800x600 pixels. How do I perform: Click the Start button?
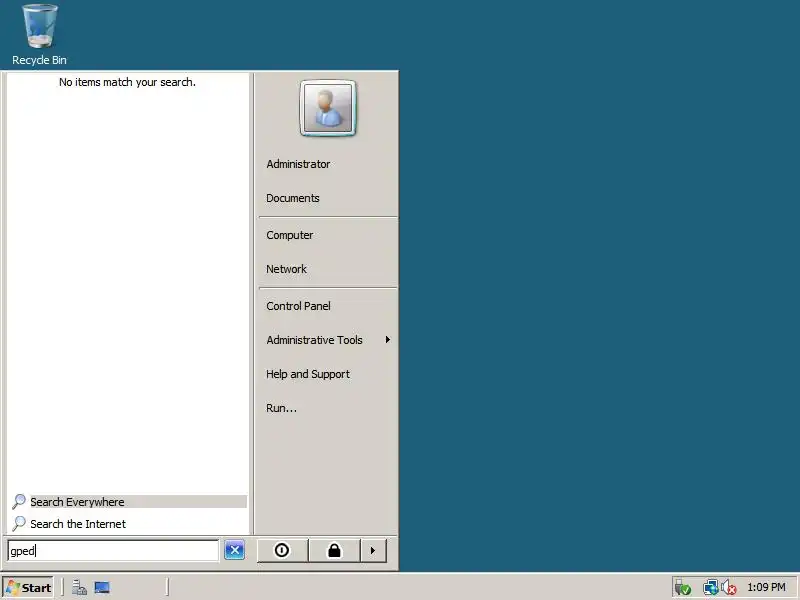coord(29,588)
